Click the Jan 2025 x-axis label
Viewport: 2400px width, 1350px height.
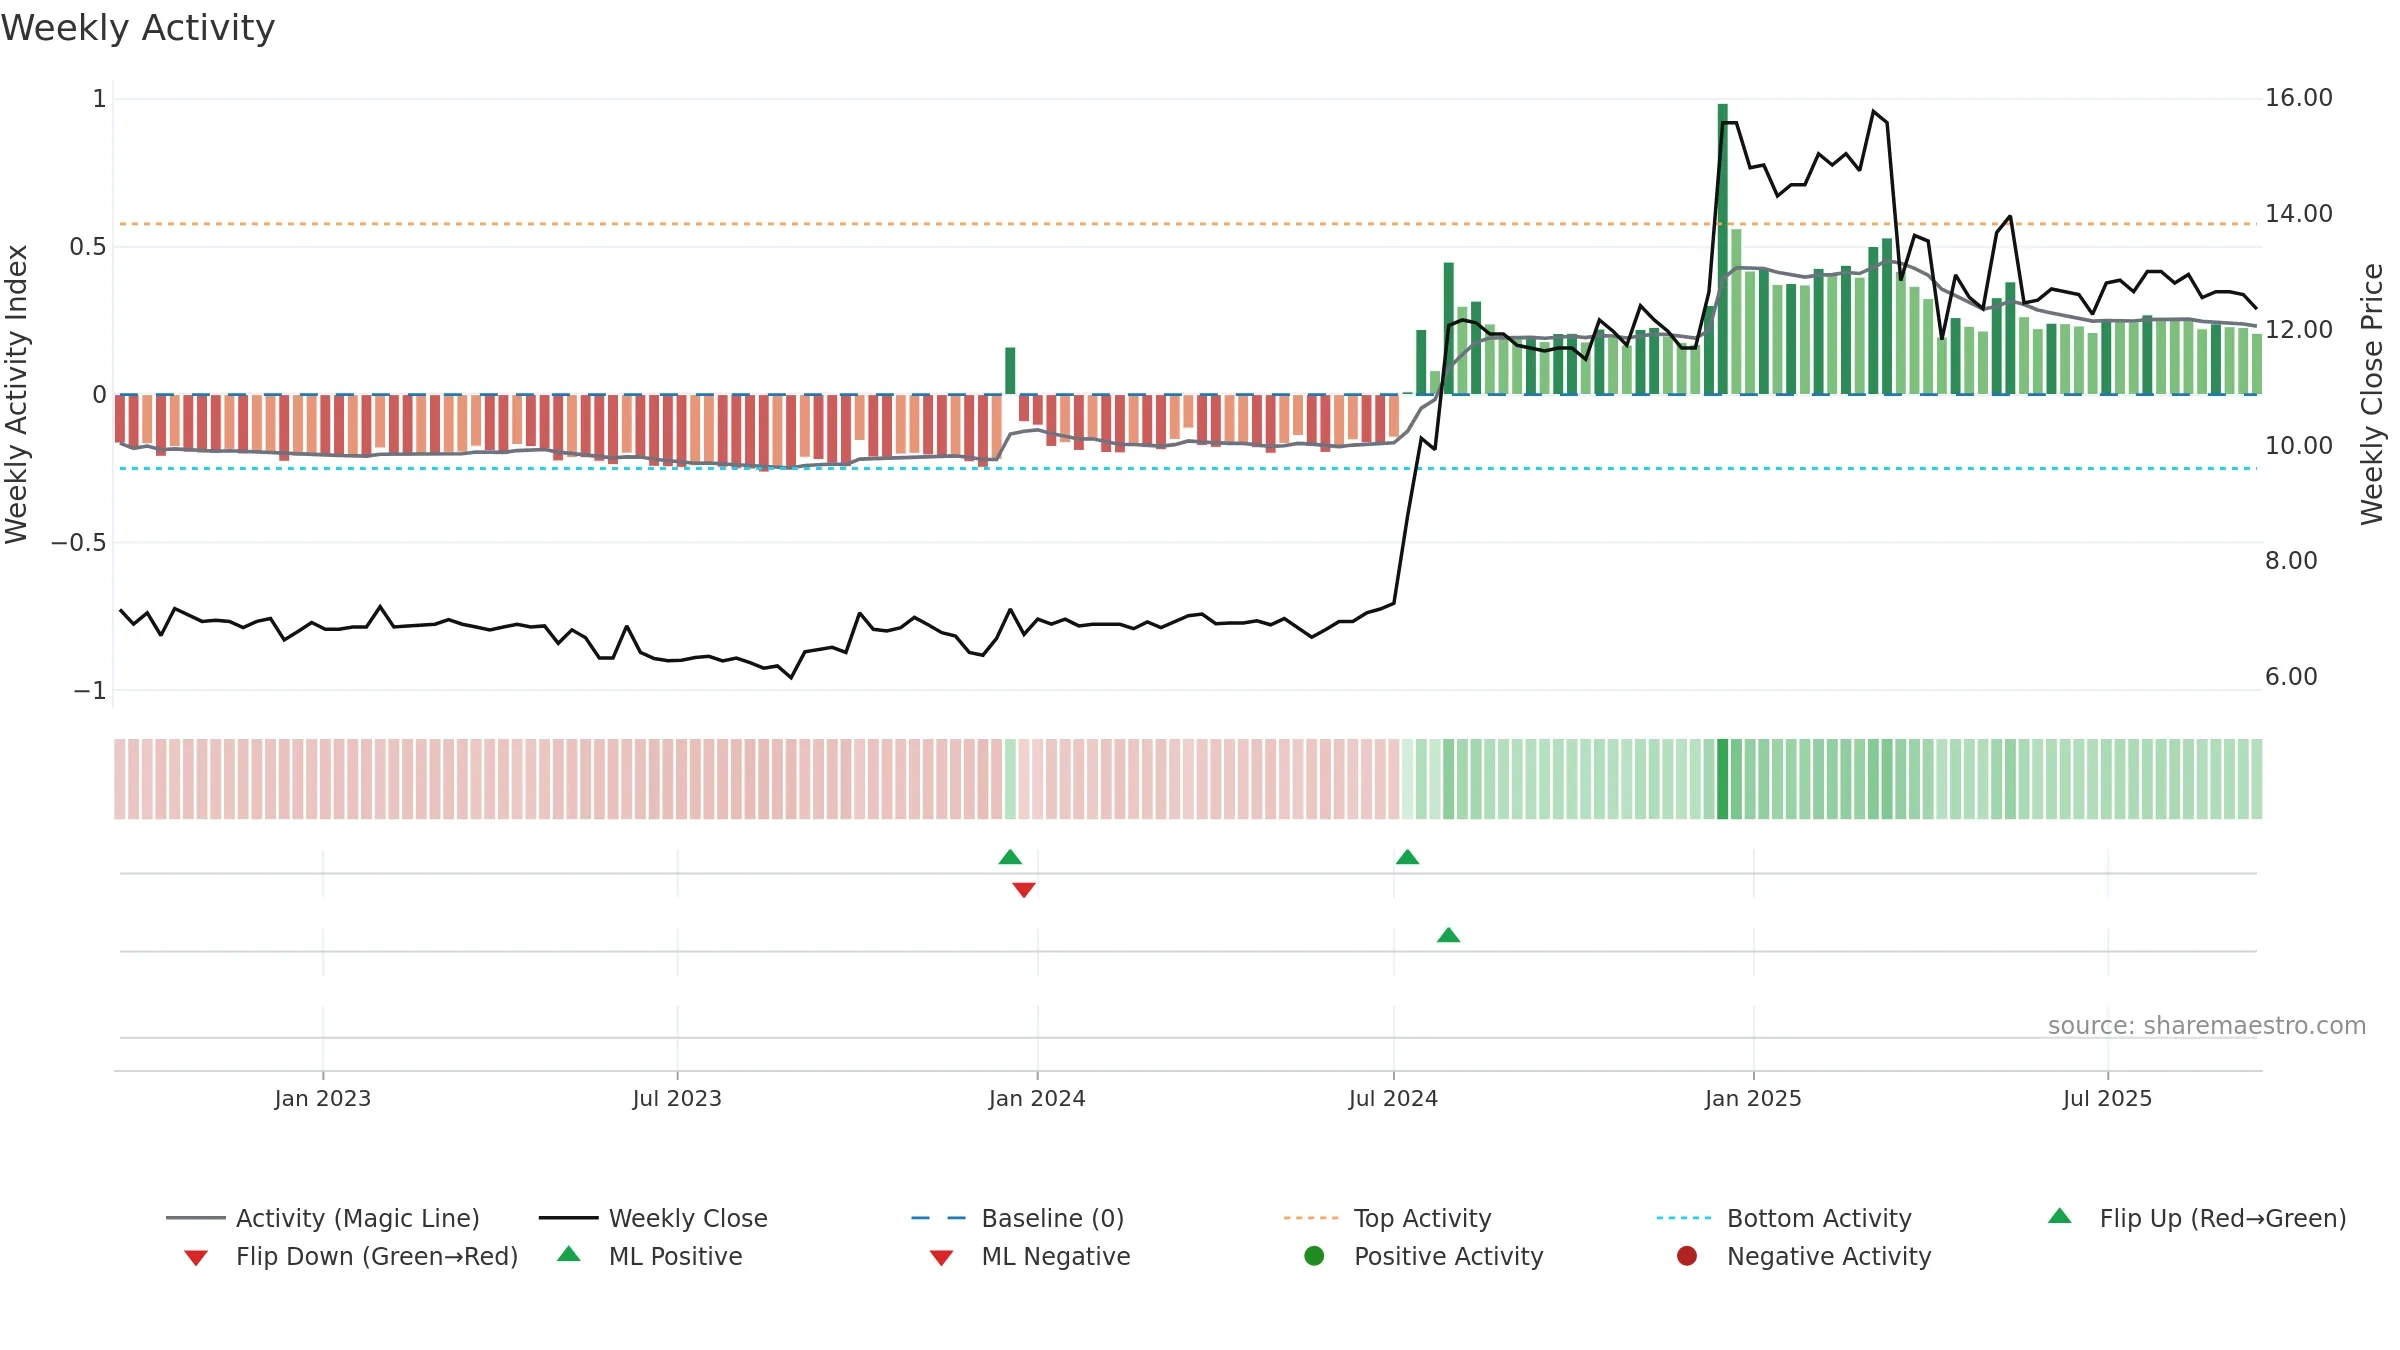(x=1753, y=1098)
